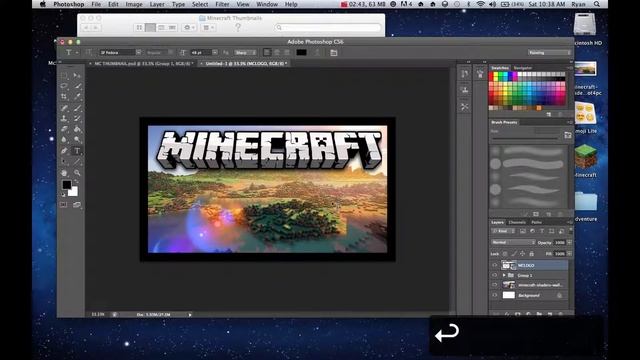Open the Image menu
The height and width of the screenshot is (360, 640).
click(x=134, y=4)
